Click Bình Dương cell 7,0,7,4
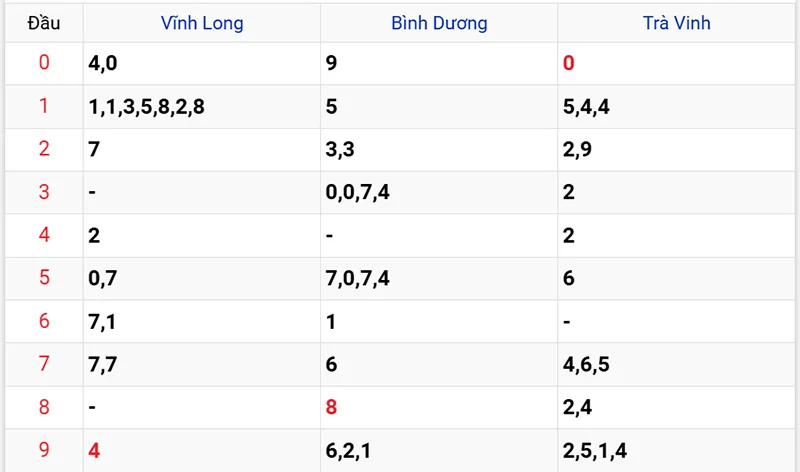 click(358, 279)
